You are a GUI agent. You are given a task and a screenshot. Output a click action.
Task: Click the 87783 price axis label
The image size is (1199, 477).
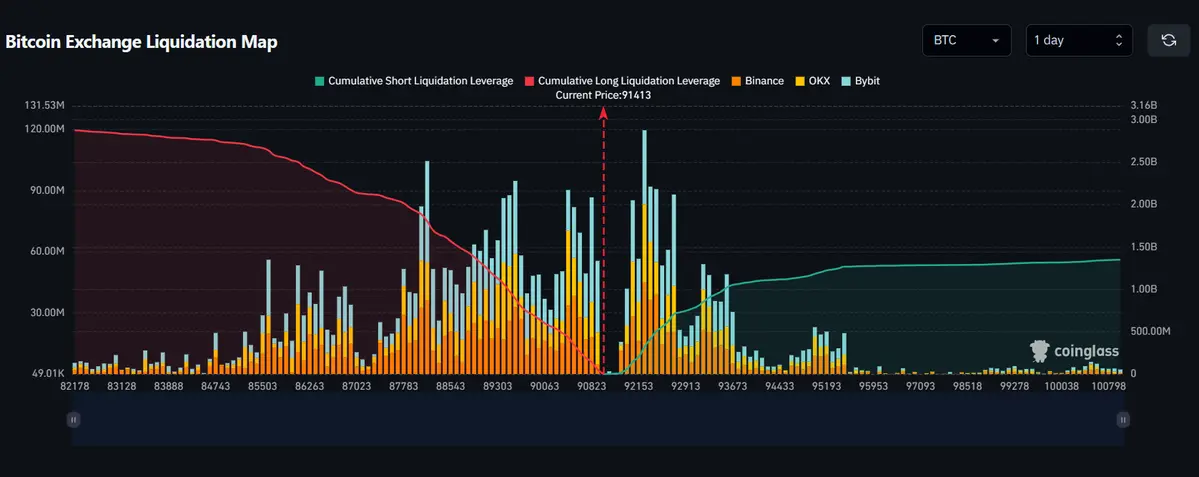pos(404,387)
